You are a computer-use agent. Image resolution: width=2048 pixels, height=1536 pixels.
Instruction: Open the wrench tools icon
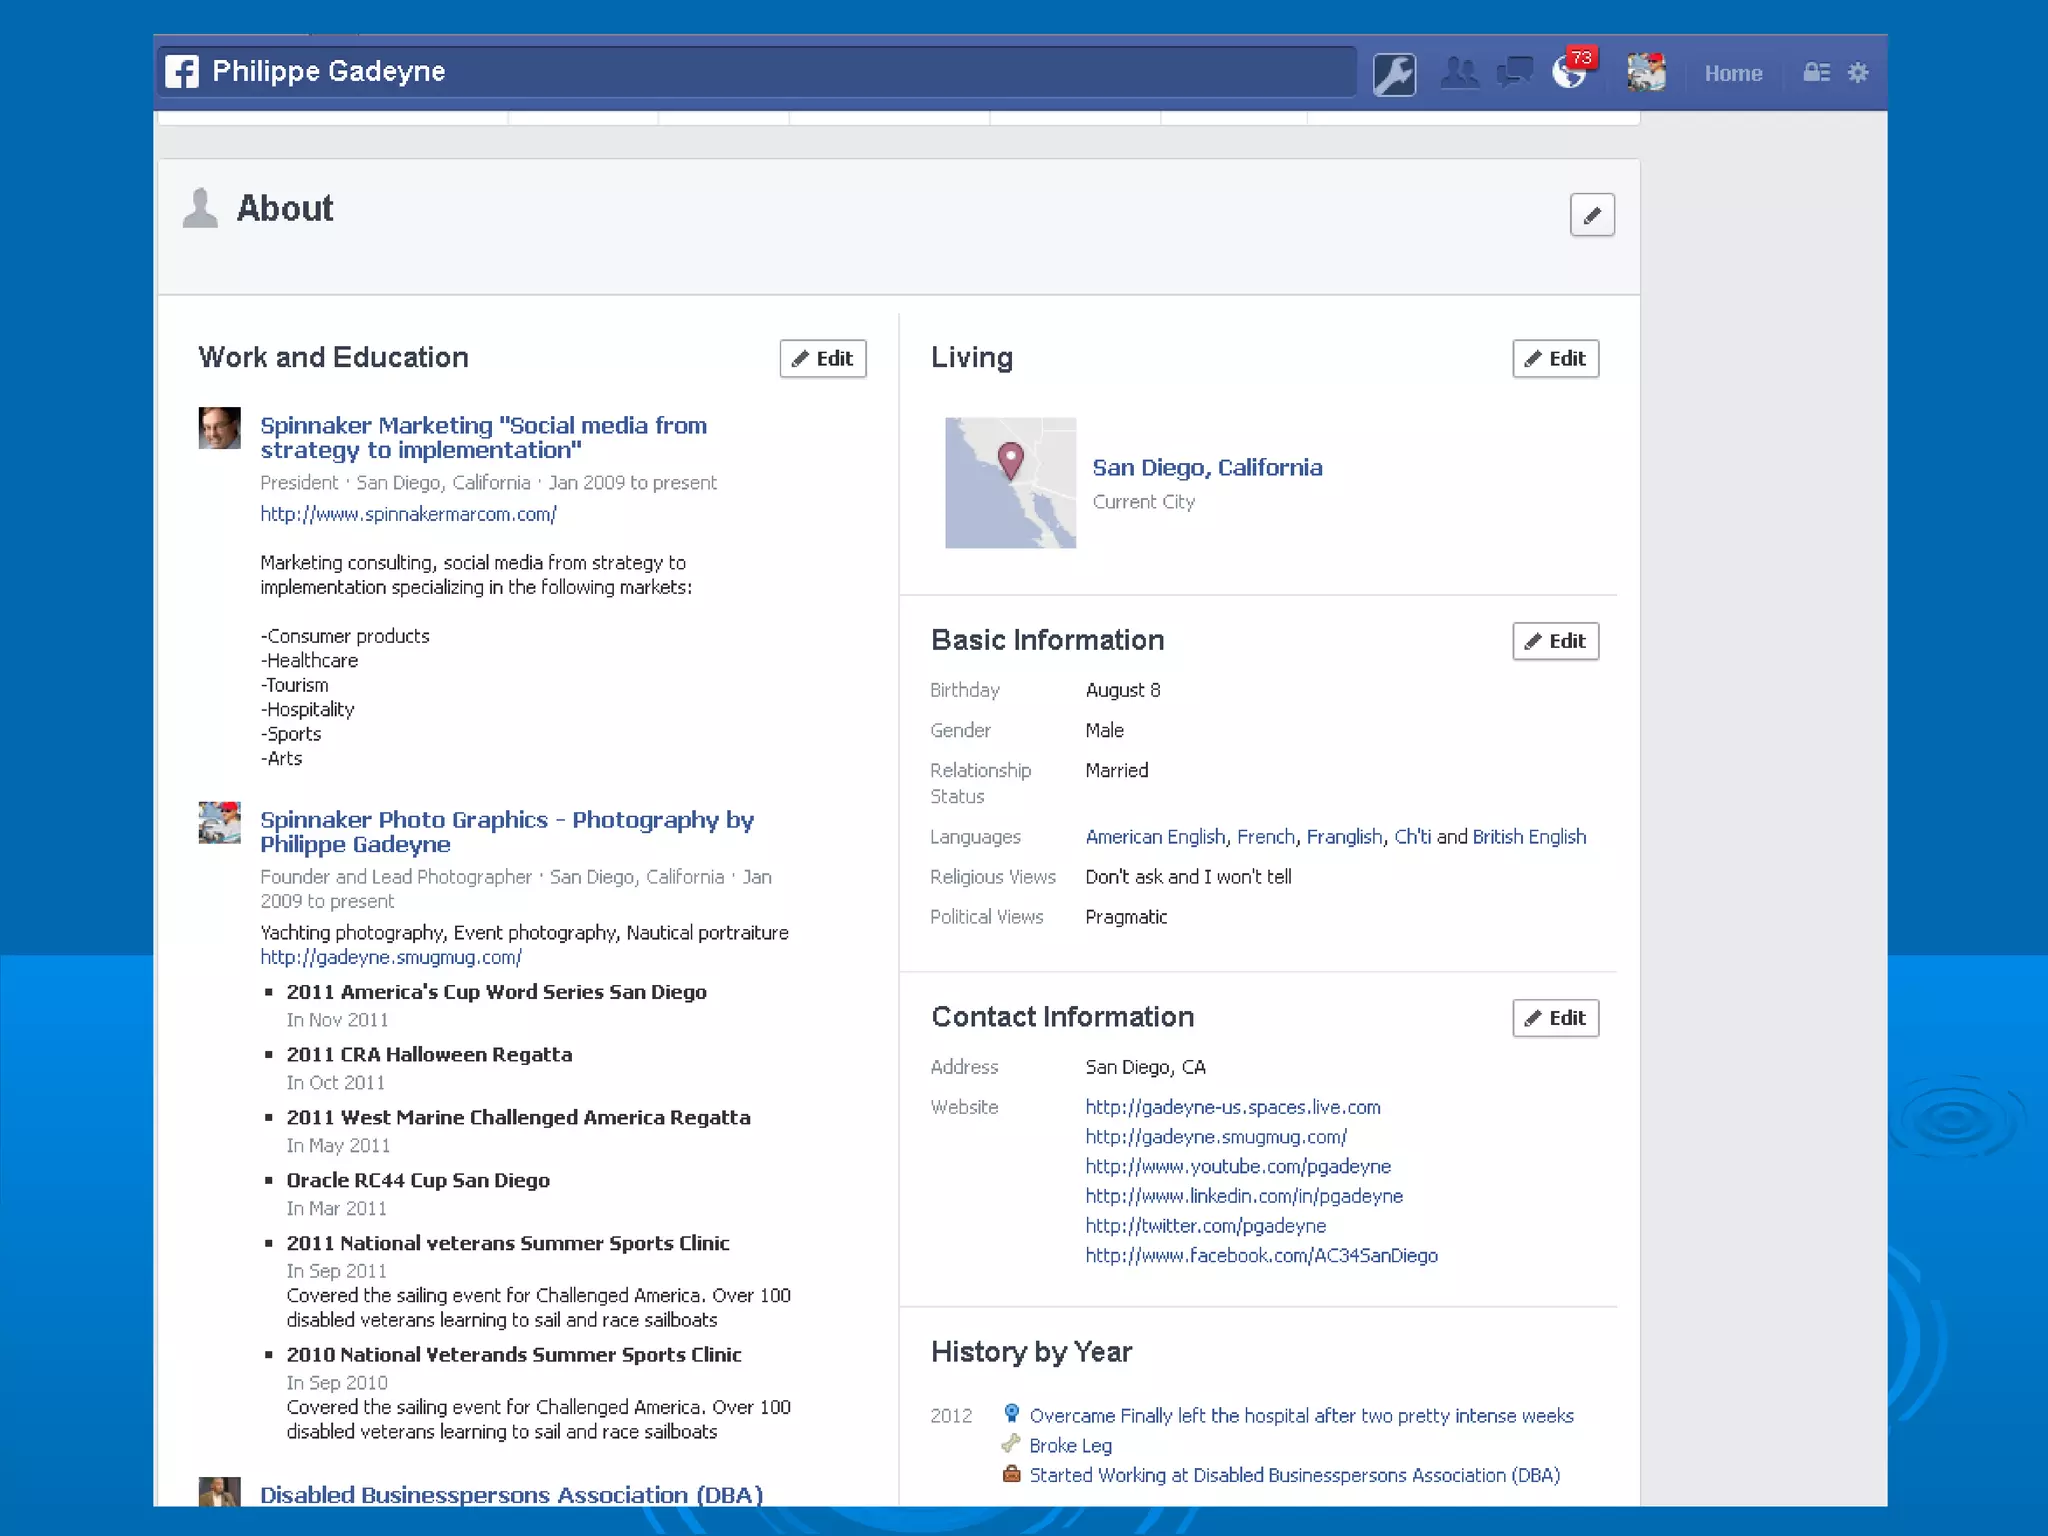1394,74
